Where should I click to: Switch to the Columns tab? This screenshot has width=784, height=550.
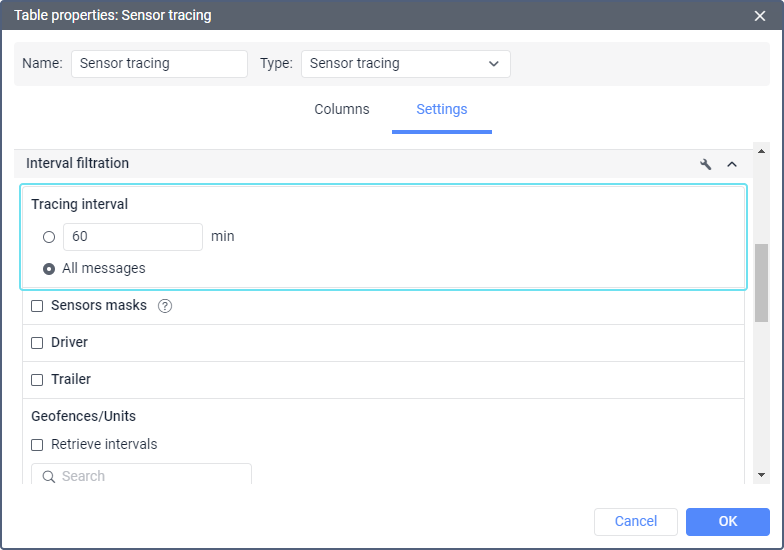pyautogui.click(x=342, y=110)
